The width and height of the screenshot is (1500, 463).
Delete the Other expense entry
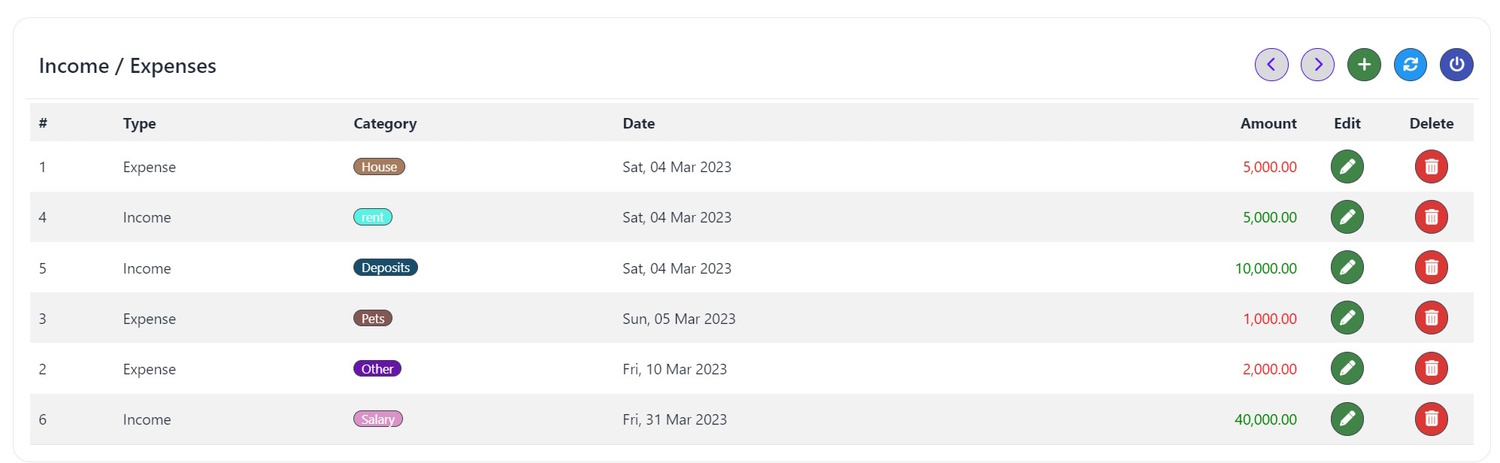1431,369
